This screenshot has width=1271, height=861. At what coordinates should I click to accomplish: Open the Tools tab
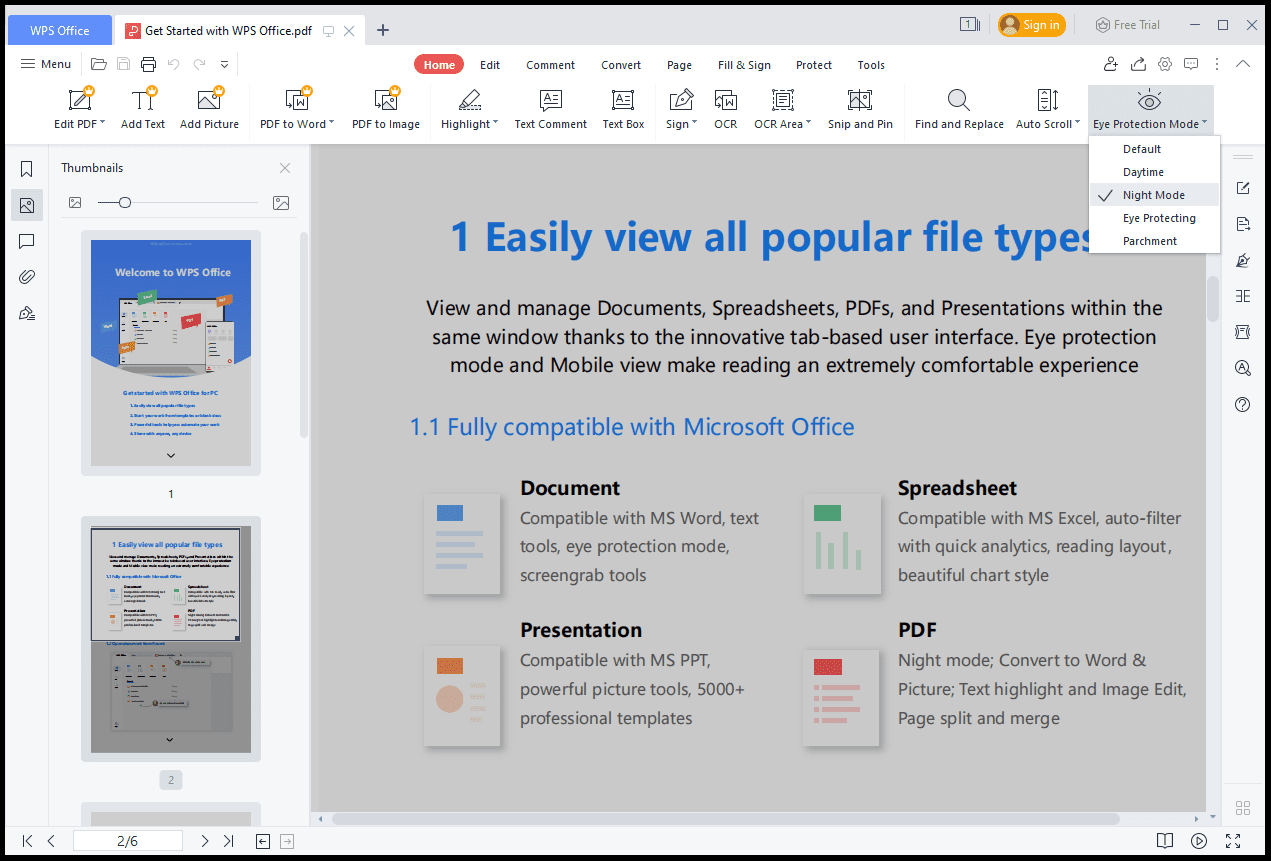click(x=871, y=65)
